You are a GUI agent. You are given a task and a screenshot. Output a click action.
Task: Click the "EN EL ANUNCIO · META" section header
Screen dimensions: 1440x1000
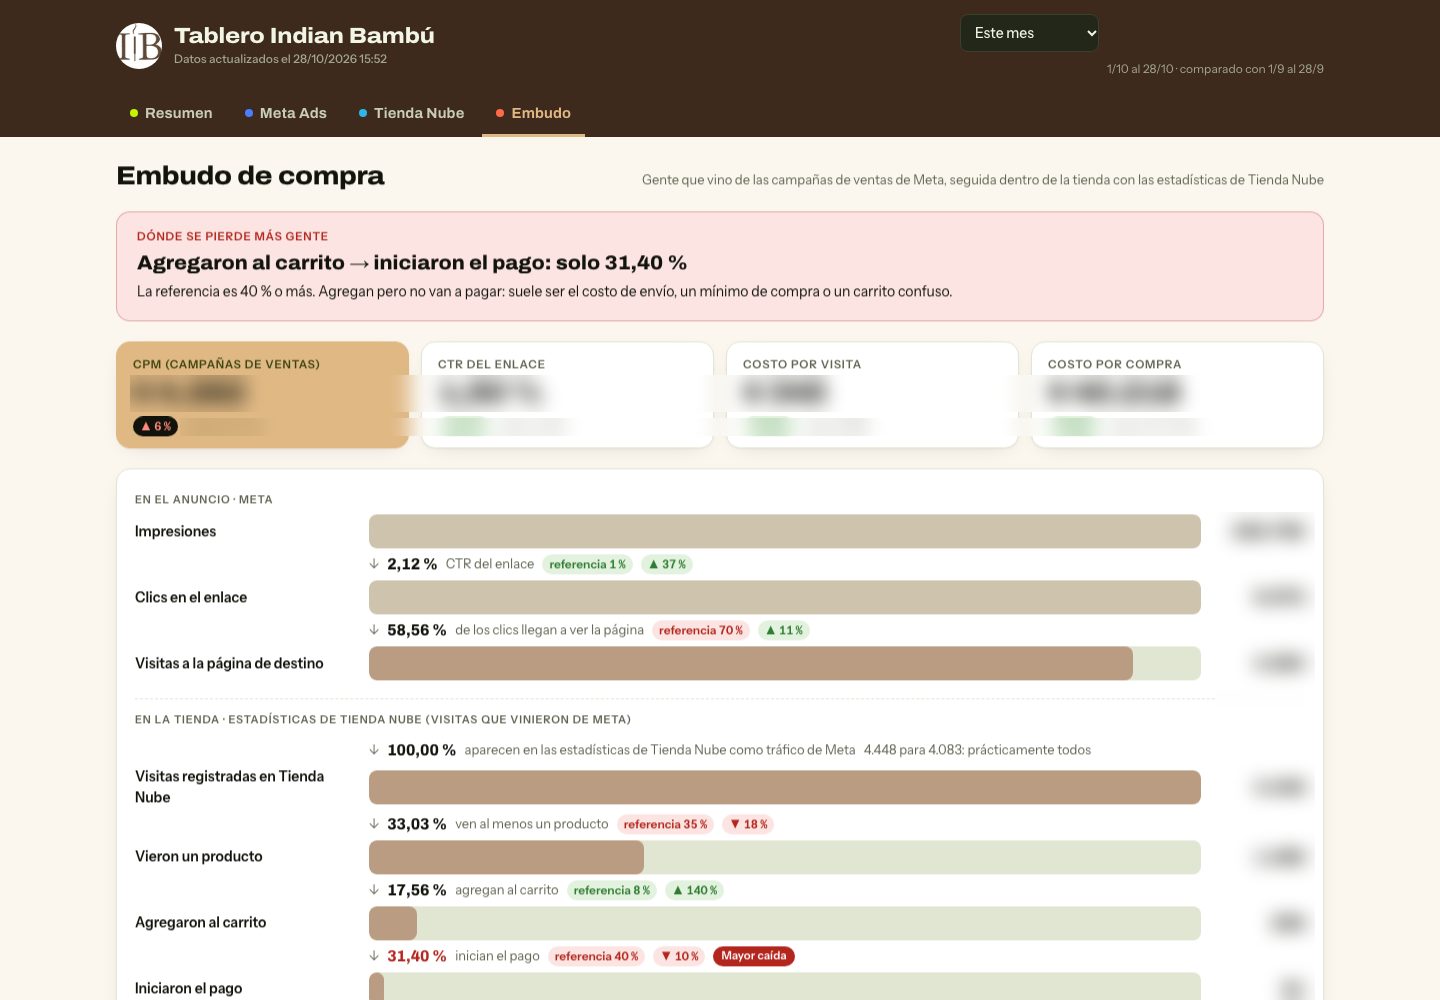[204, 499]
